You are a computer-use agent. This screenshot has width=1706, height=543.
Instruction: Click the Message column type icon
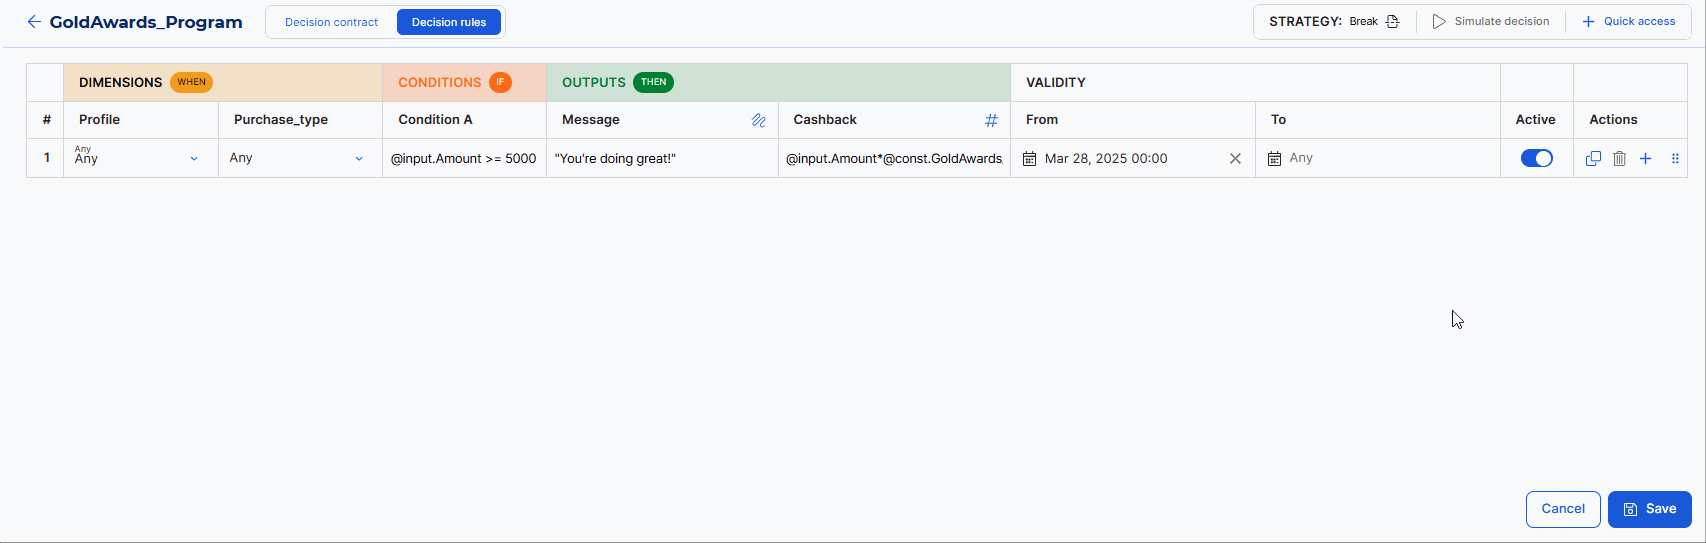pyautogui.click(x=759, y=120)
